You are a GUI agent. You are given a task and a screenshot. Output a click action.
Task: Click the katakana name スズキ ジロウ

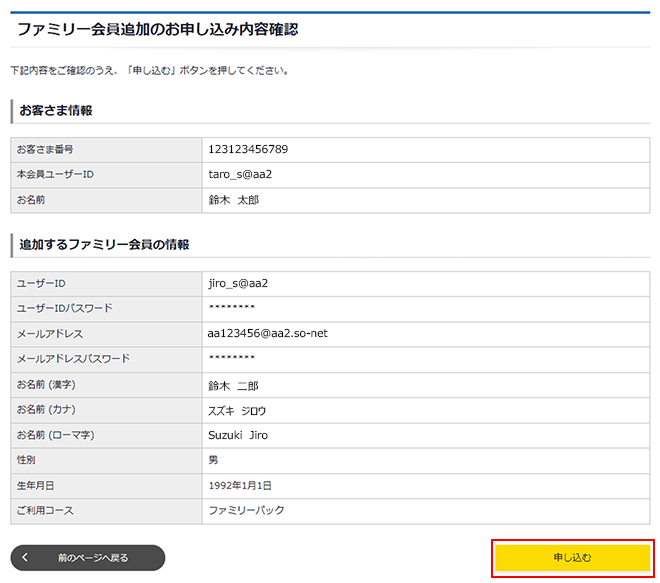click(237, 410)
